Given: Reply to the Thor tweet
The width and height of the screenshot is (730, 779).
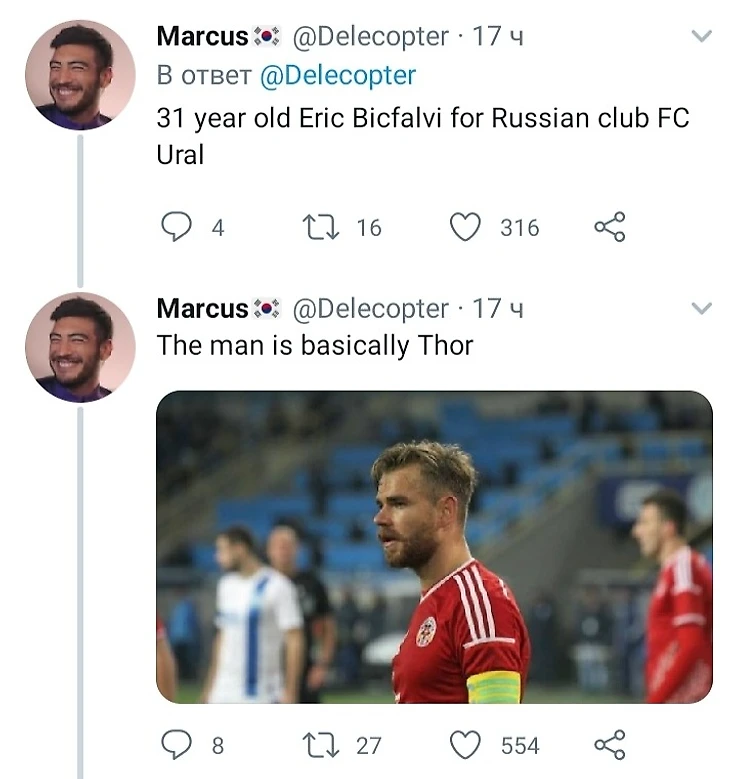Looking at the screenshot, I should tap(177, 744).
